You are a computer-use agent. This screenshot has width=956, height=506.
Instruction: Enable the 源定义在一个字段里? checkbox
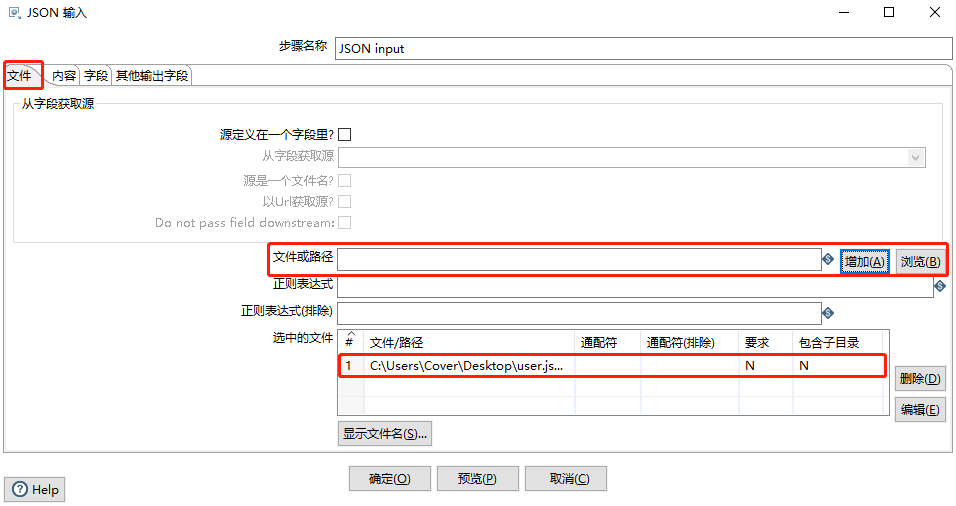point(345,134)
